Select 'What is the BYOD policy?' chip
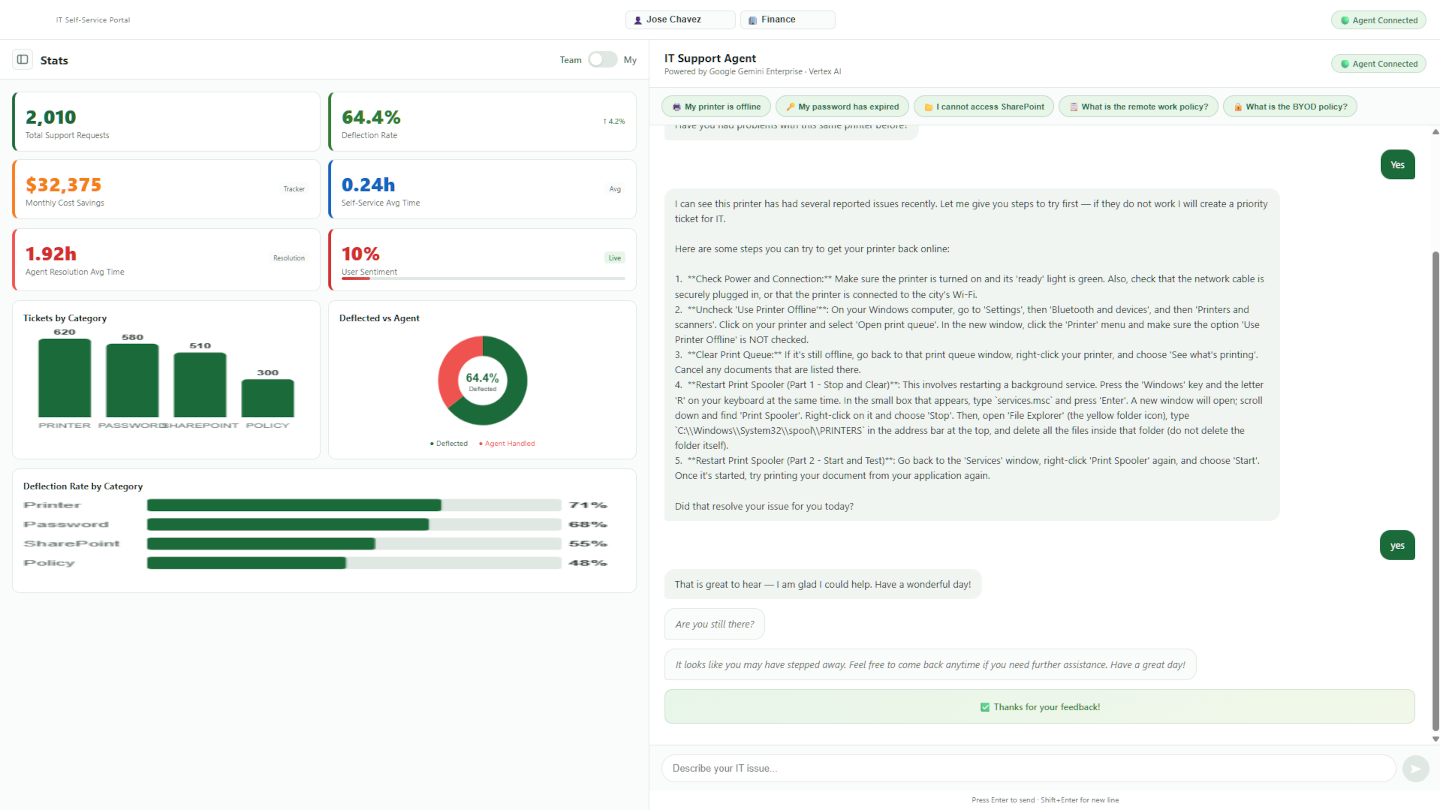 (1290, 107)
